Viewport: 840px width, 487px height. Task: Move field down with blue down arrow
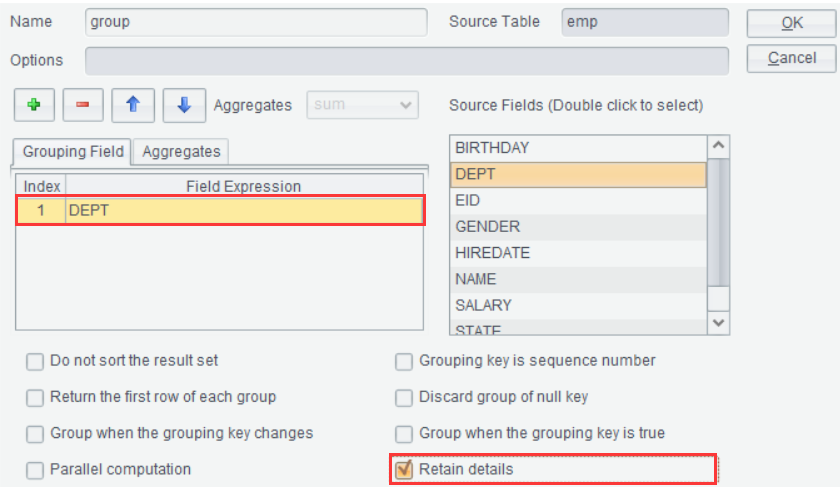click(x=184, y=105)
